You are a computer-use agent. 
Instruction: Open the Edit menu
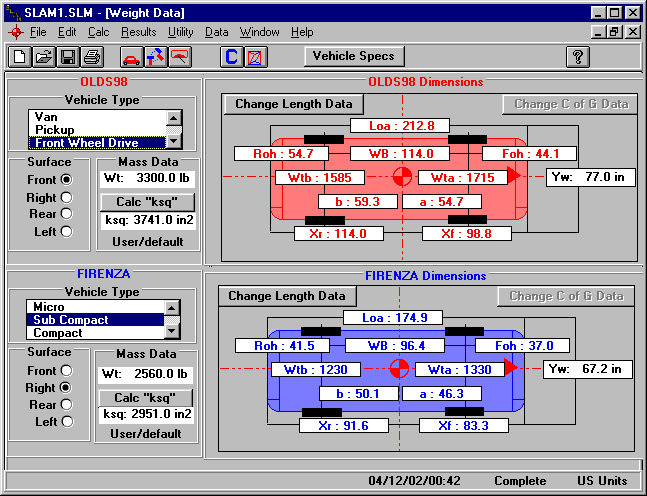click(x=67, y=32)
